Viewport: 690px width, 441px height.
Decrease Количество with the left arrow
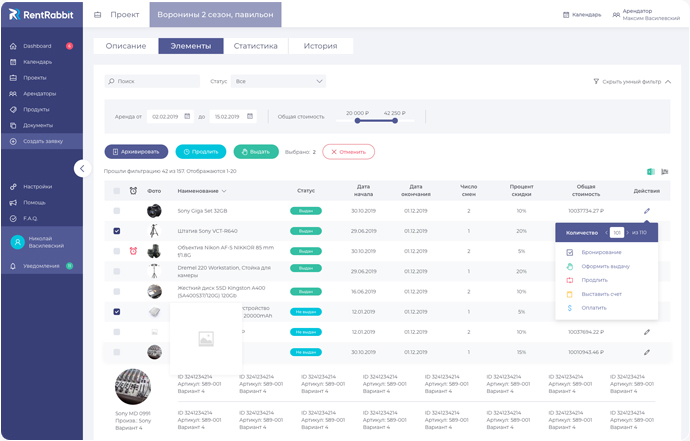coord(606,232)
